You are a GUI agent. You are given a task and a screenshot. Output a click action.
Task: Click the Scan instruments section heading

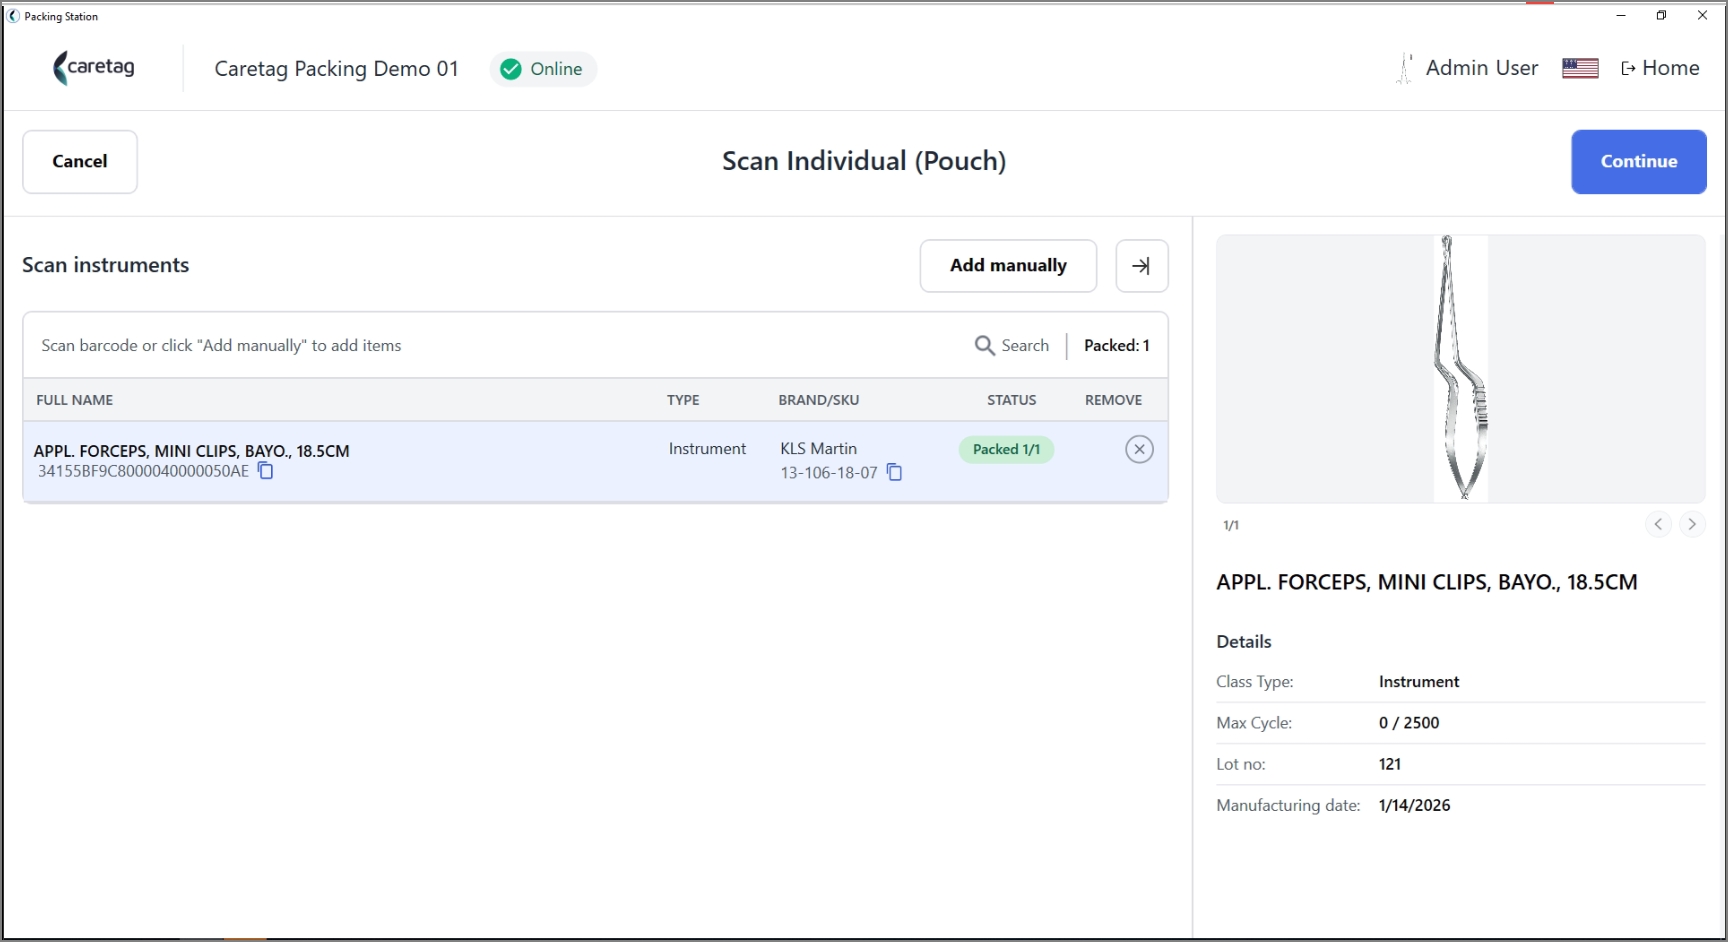106,265
